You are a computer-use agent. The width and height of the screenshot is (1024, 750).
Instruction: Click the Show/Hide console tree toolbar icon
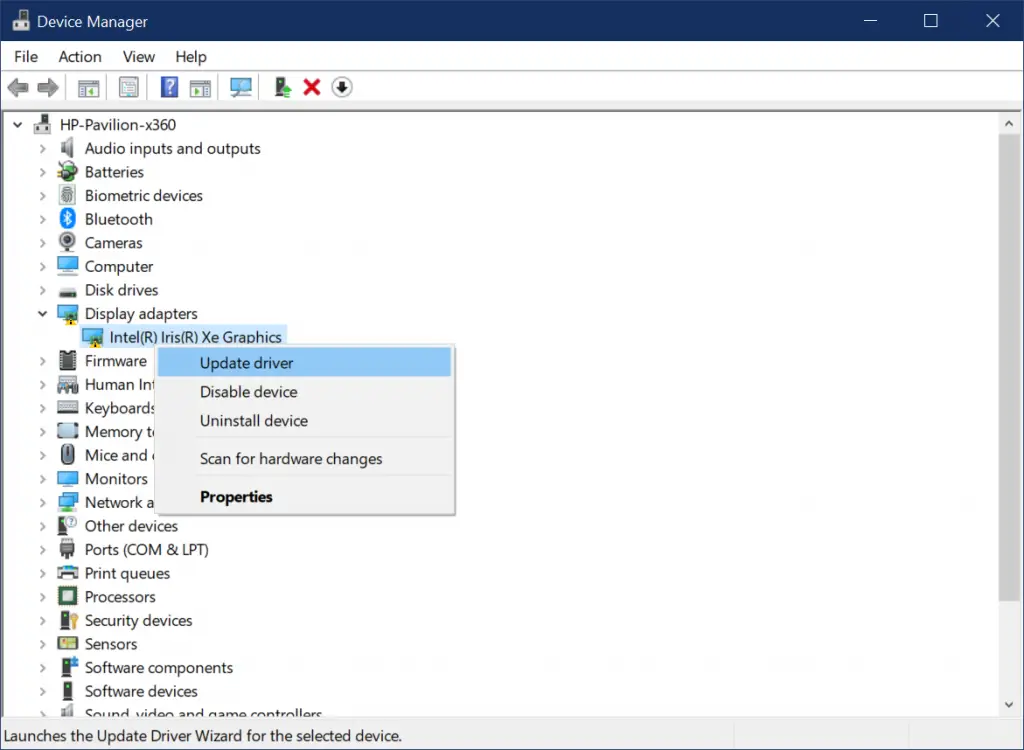tap(88, 87)
